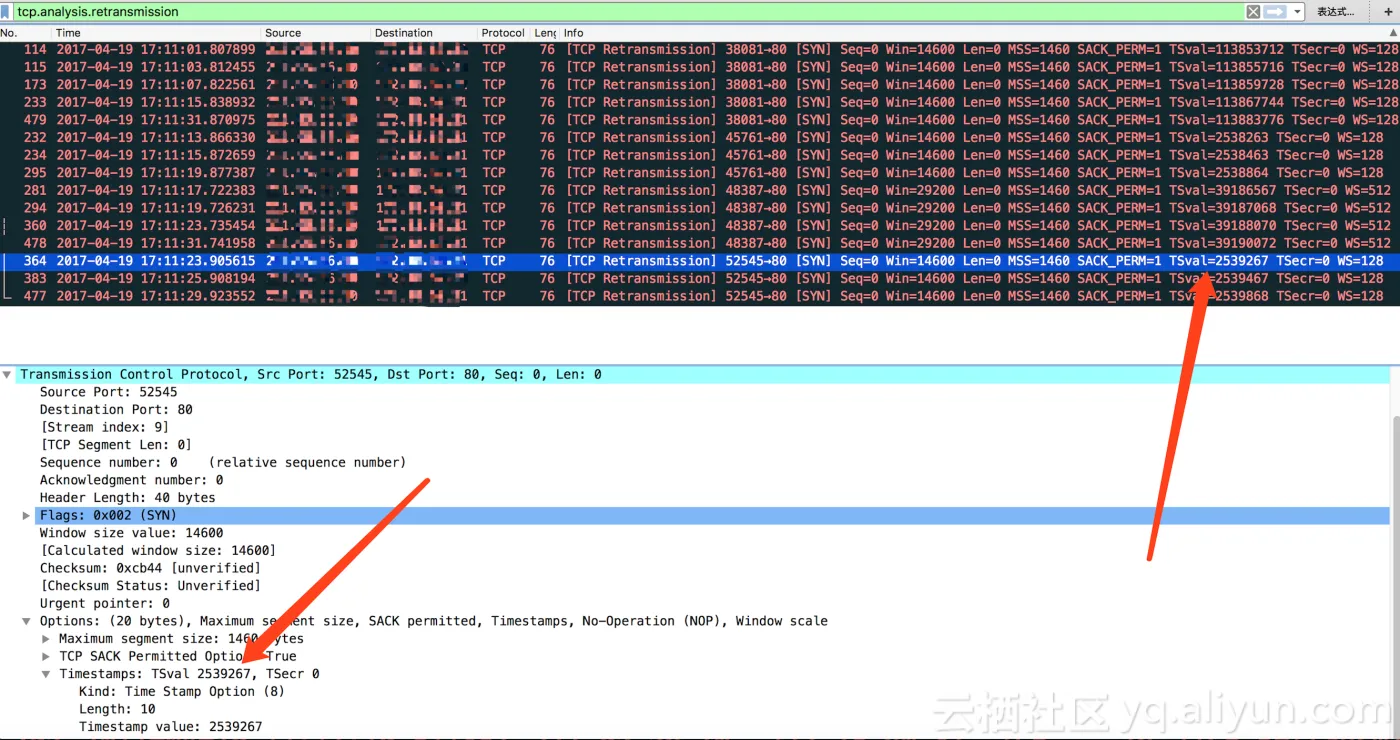Open the filter history dropdown arrow
This screenshot has width=1400, height=740.
[1298, 12]
